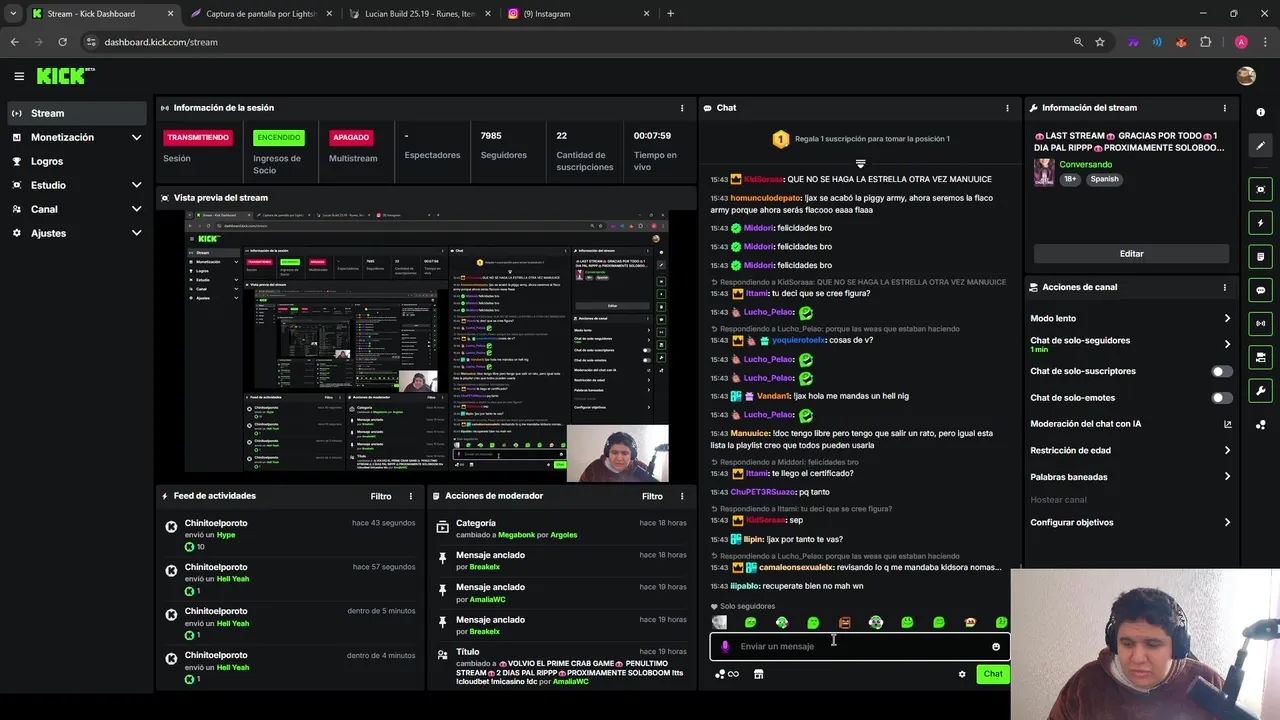This screenshot has width=1280, height=720.
Task: Open browser extensions puzzle icon
Action: coord(1205,42)
